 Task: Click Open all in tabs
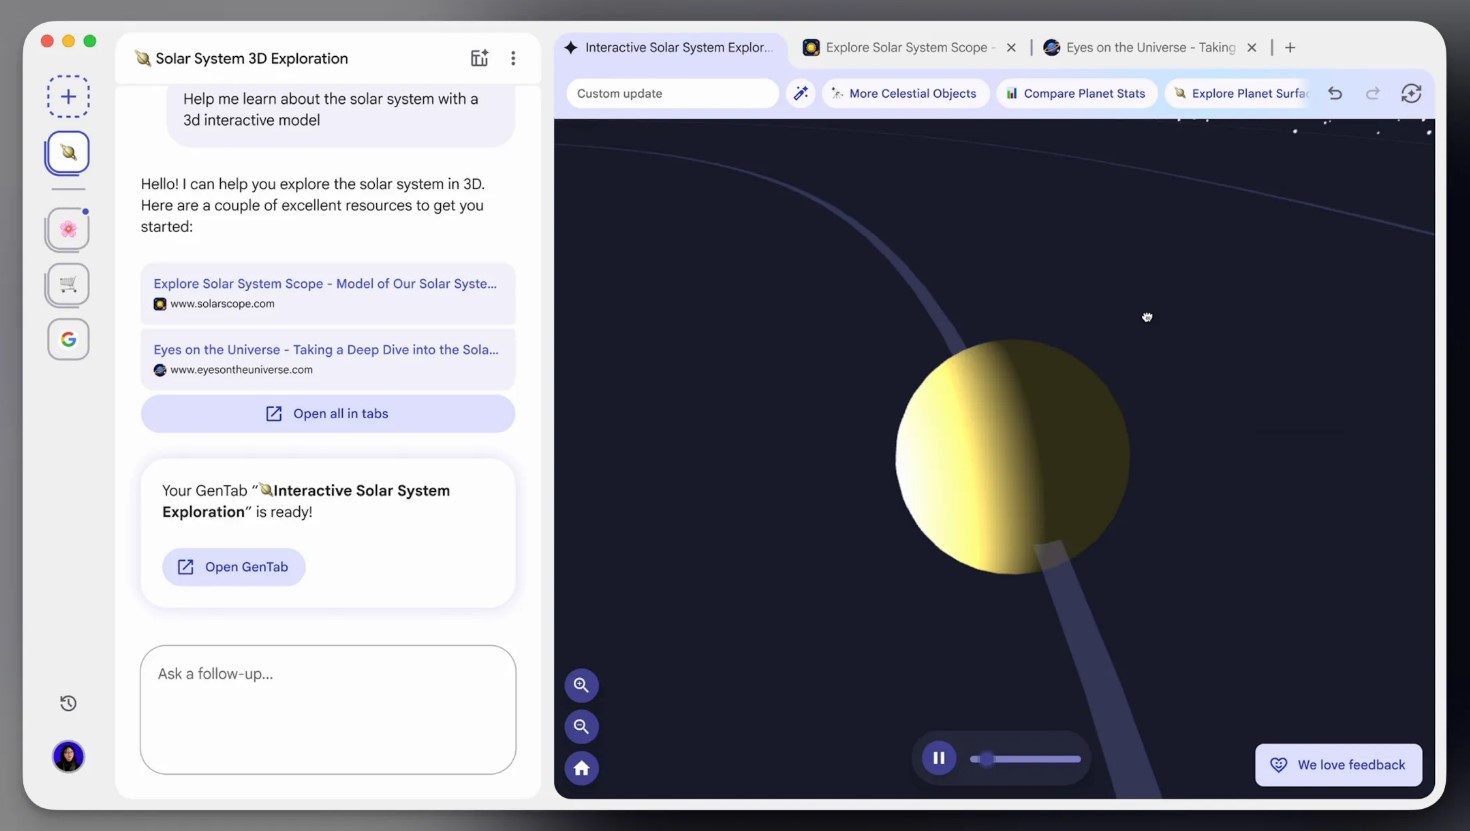pyautogui.click(x=328, y=414)
